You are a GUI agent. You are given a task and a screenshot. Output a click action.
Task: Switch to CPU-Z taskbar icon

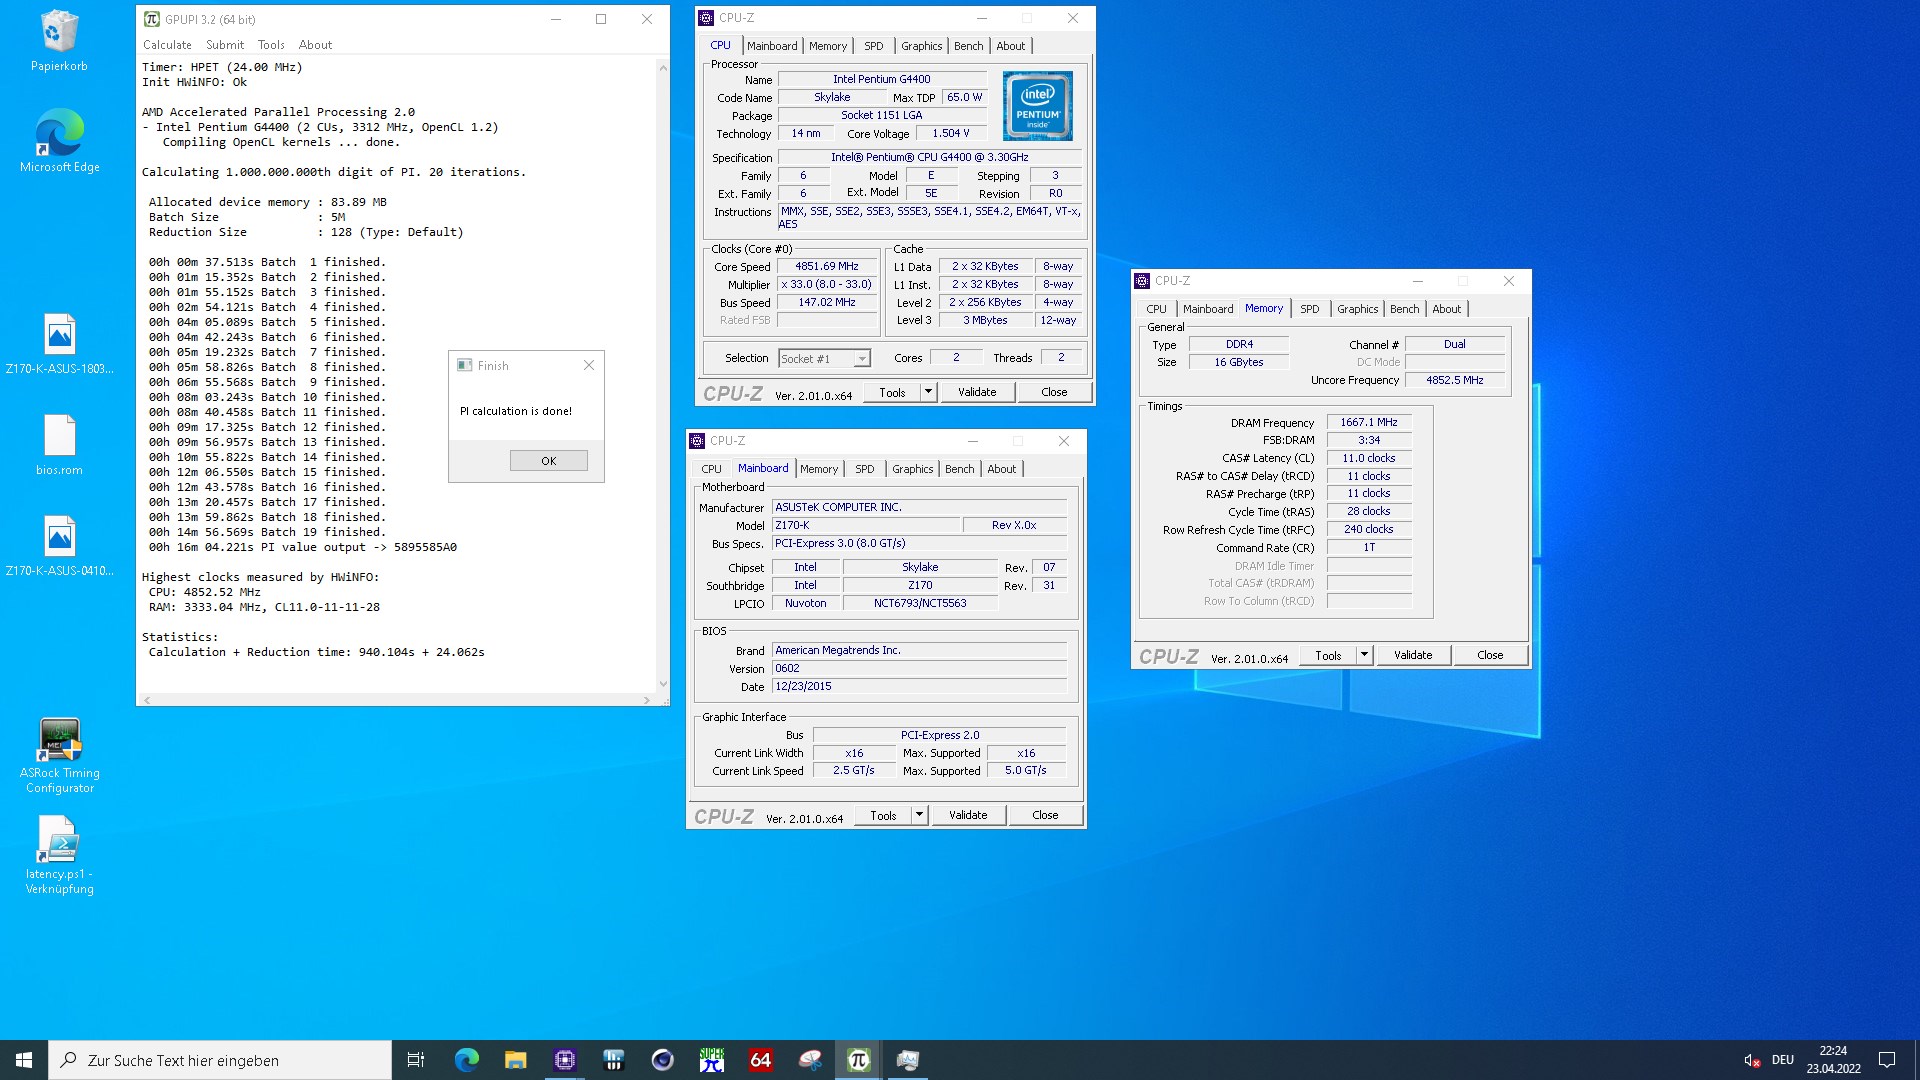point(565,1060)
